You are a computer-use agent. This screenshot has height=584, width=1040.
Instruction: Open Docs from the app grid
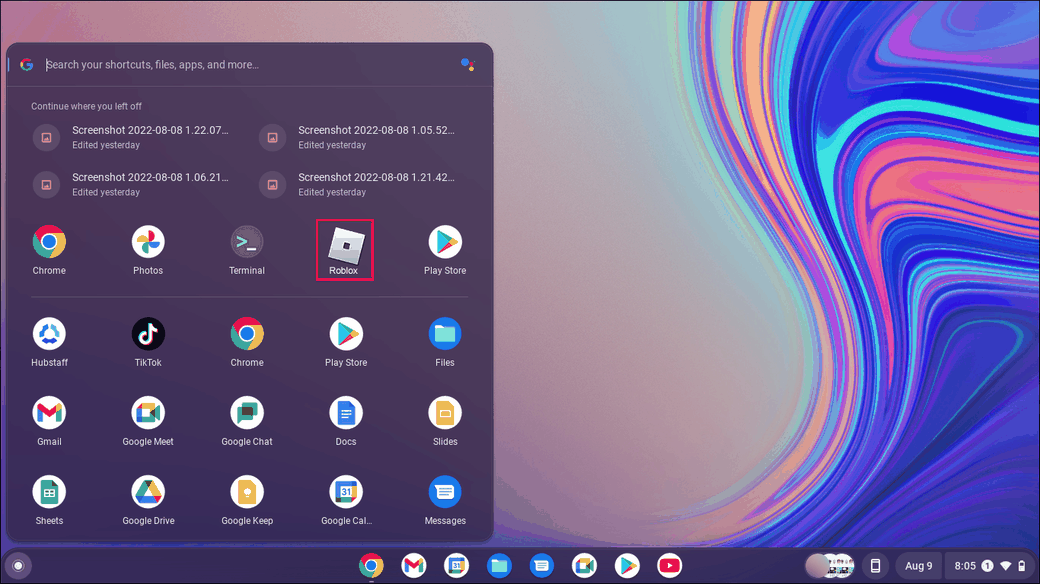pos(346,414)
